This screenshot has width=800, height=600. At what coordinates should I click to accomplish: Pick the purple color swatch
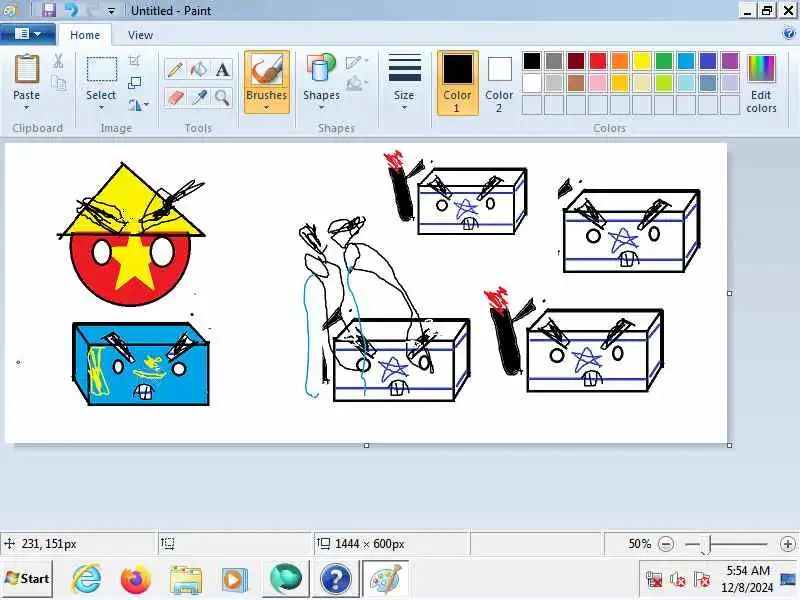(x=730, y=61)
